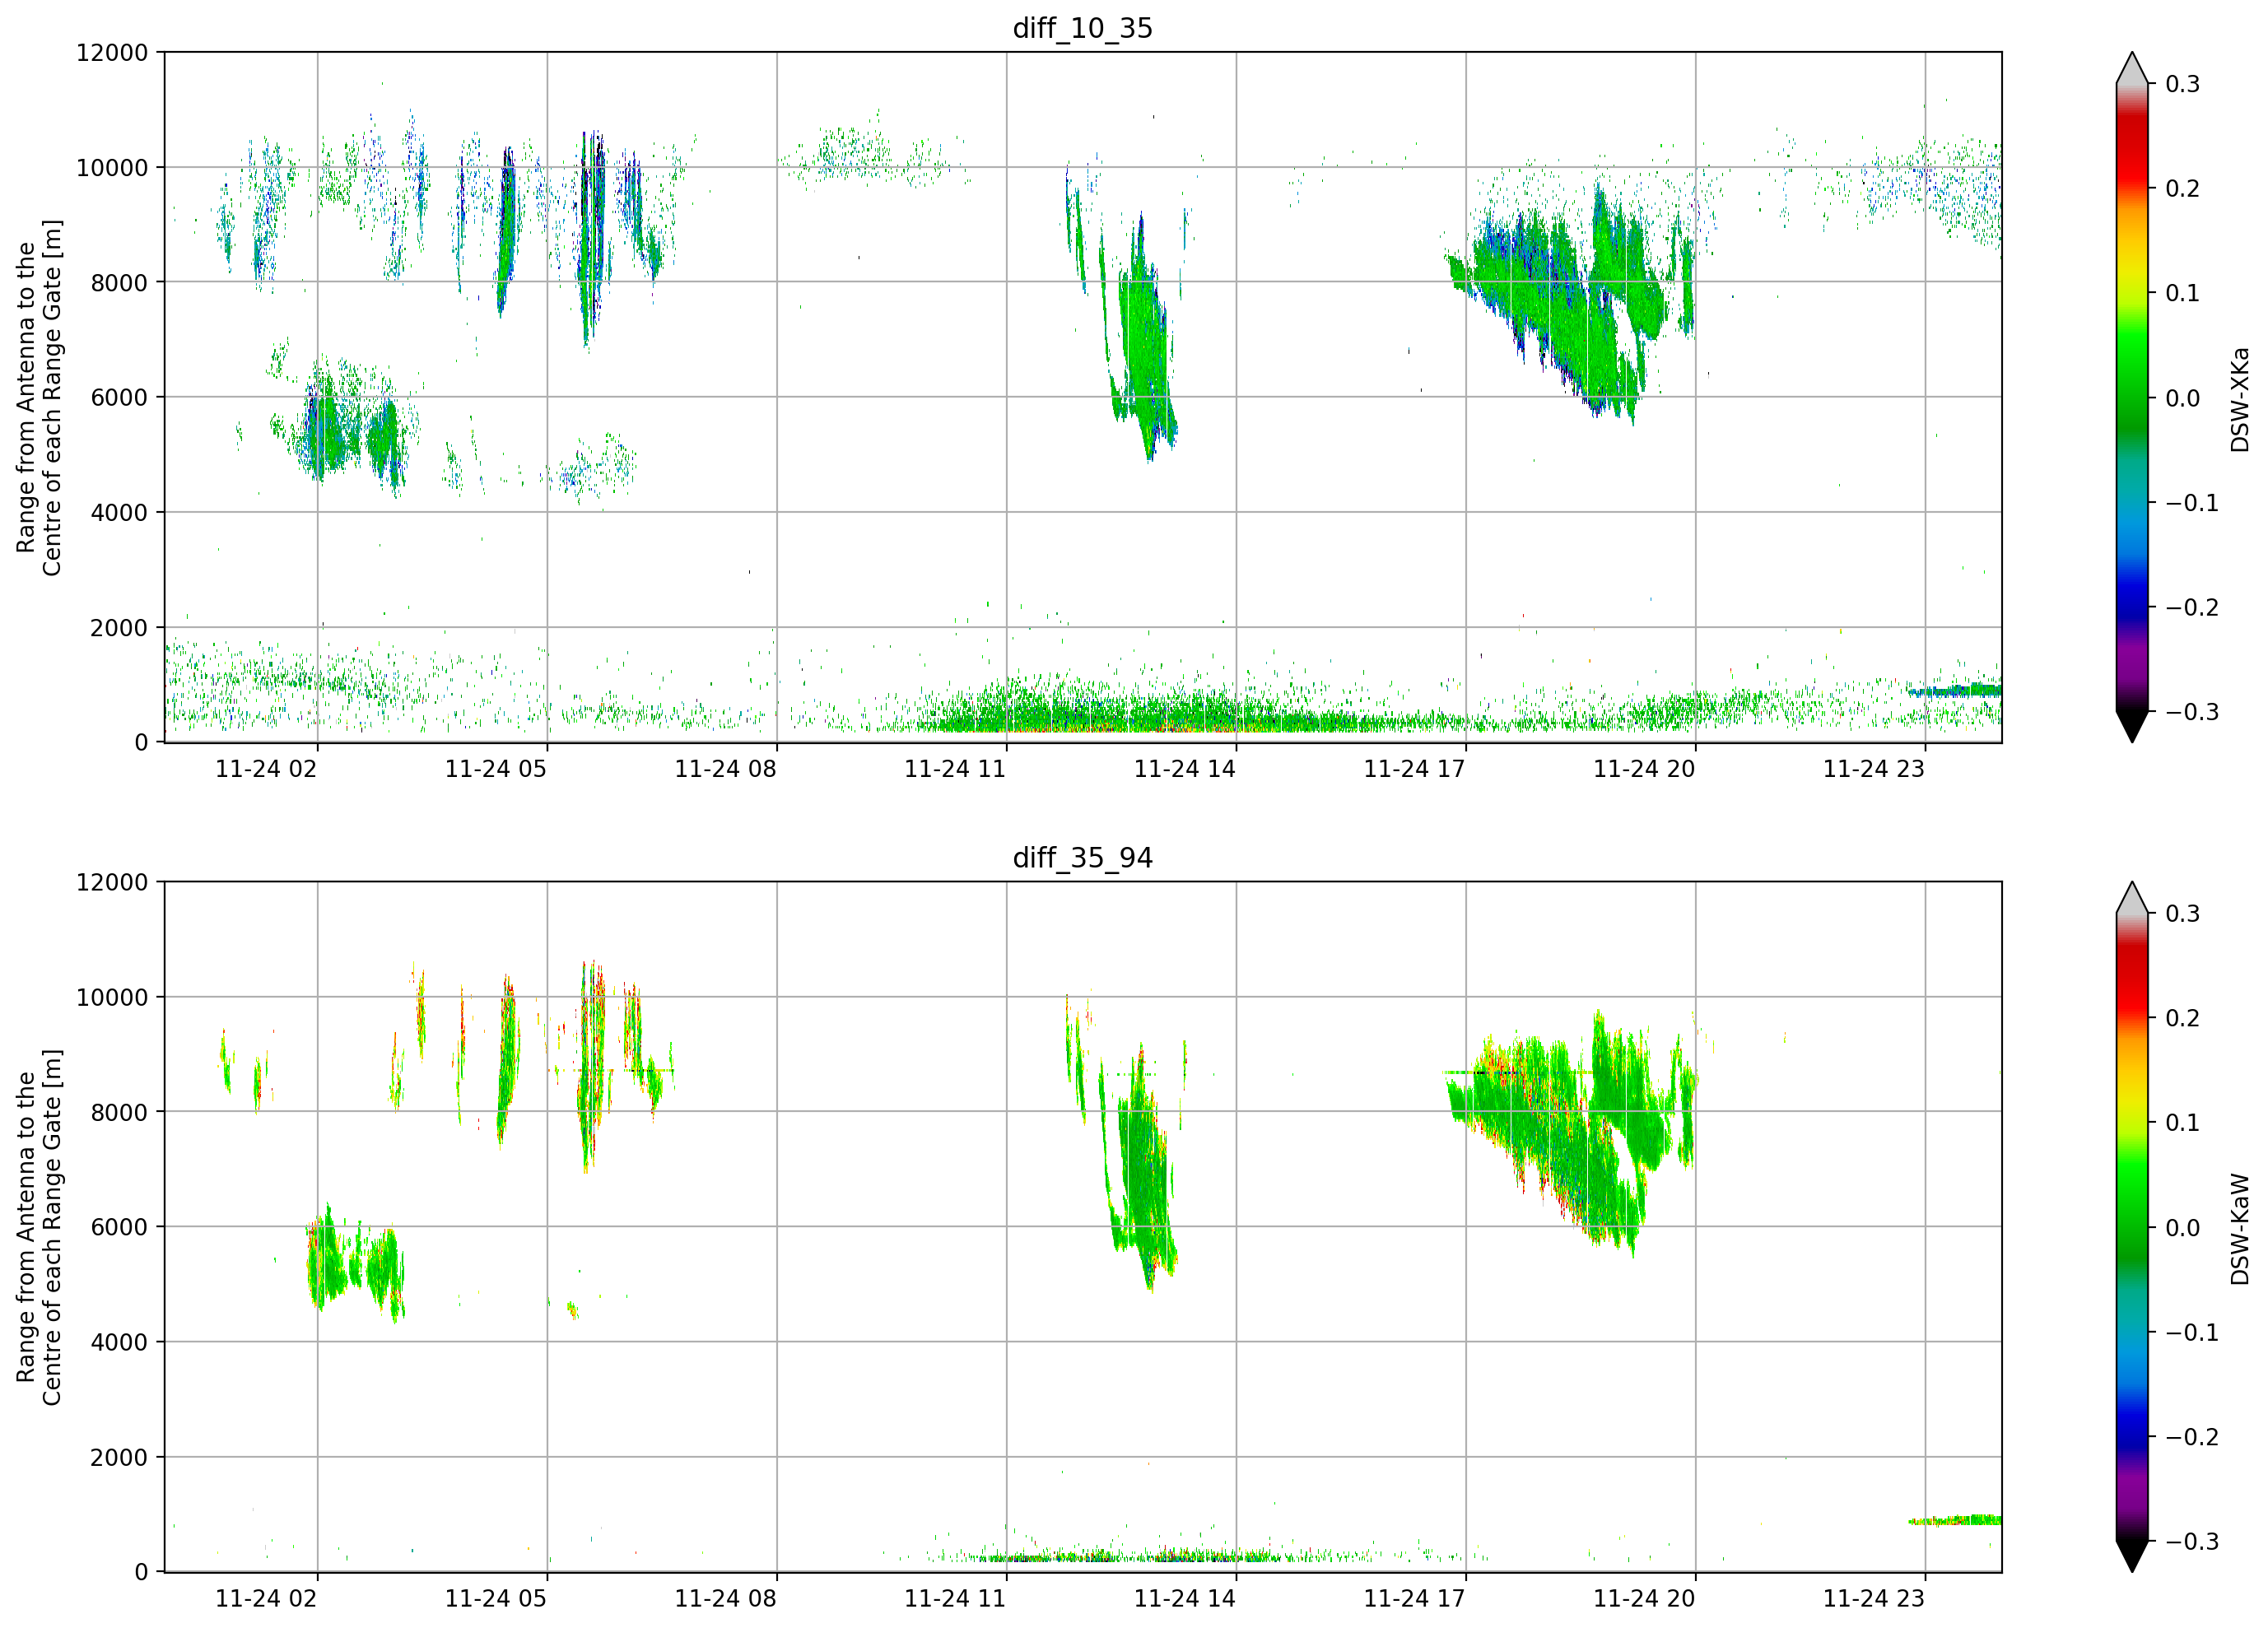Click the 4000 y-tick in diff_35_94
This screenshot has width=2268, height=1628.
119,1343
